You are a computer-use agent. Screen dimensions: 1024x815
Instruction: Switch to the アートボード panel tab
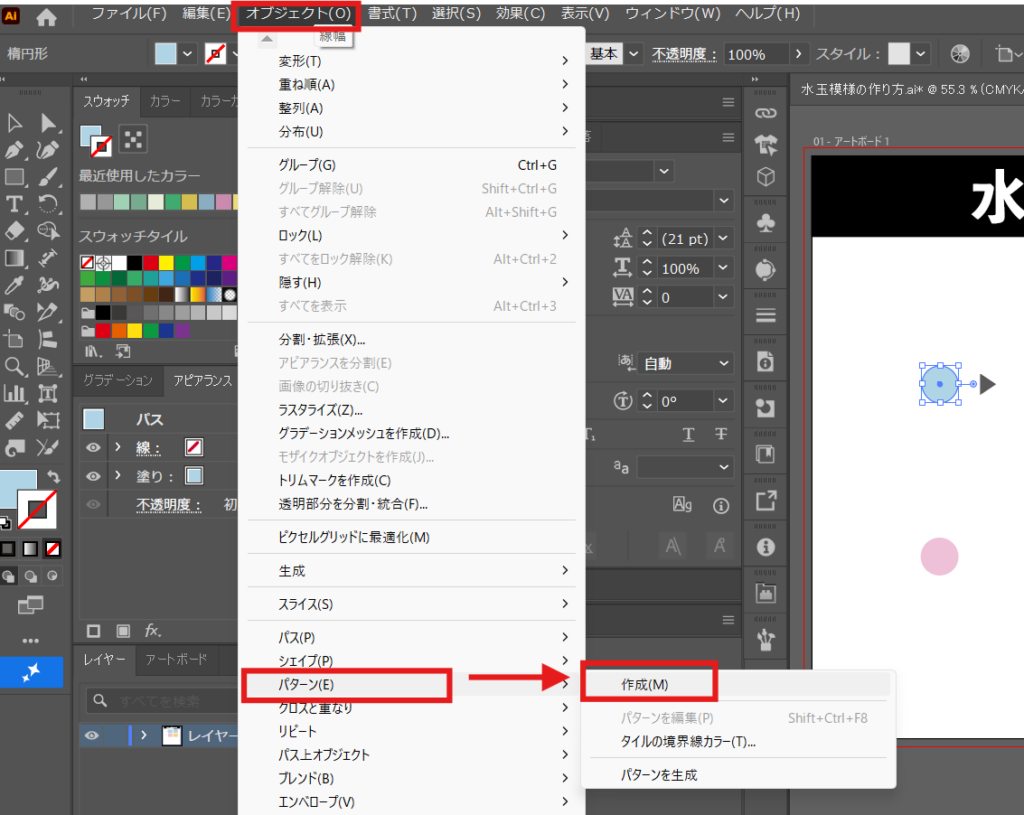tap(176, 659)
